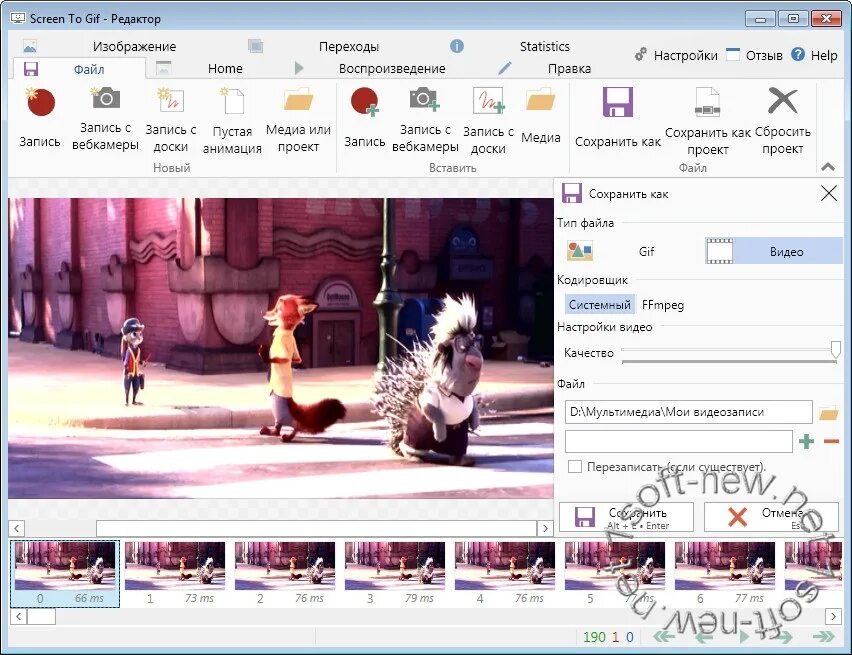The height and width of the screenshot is (655, 852).
Task: Select frame 1 thumbnail (73 ms)
Action: tap(175, 573)
